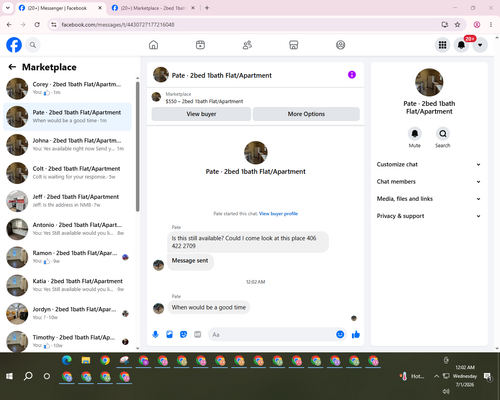
Task: Click the conversation list scrollbar
Action: [x=137, y=147]
